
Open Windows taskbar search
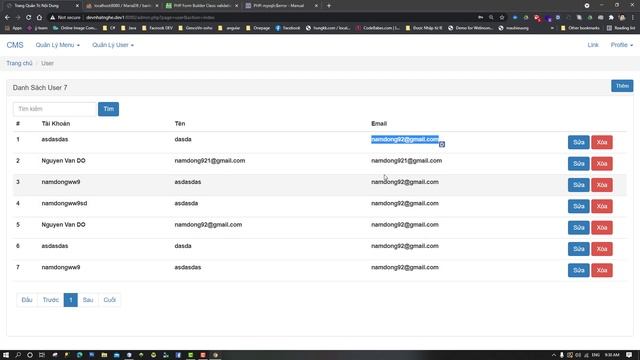18,355
